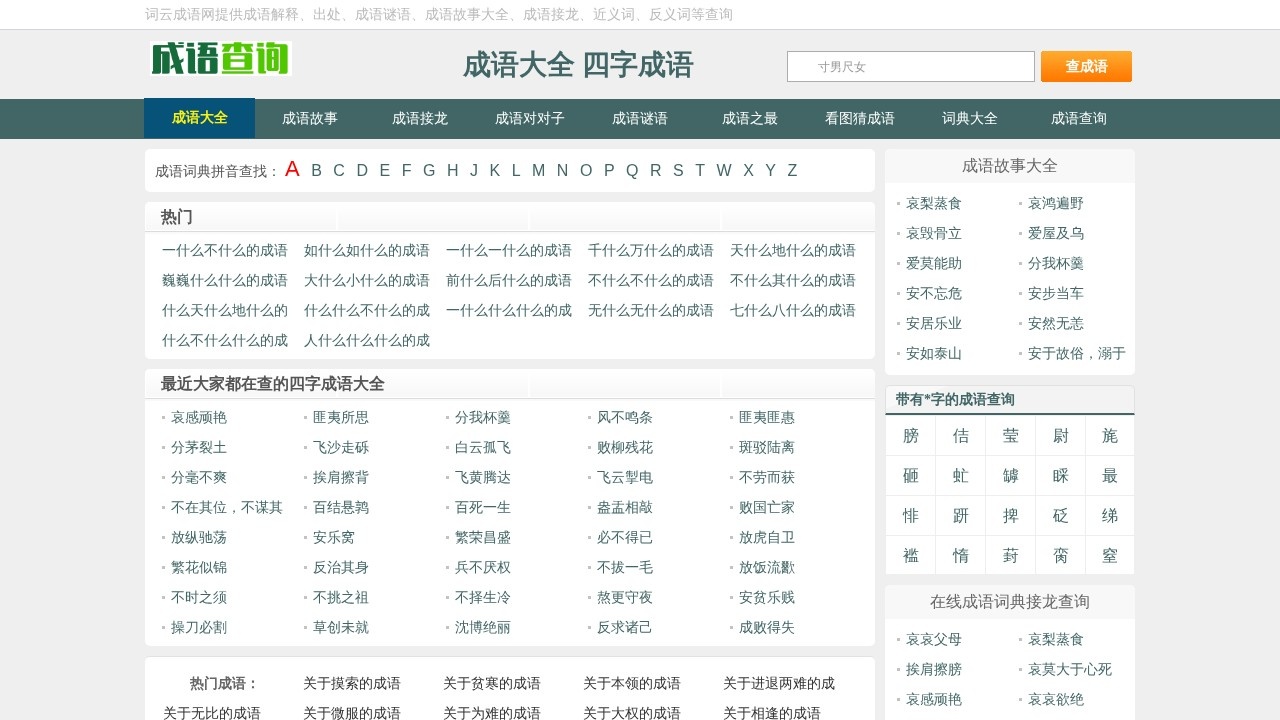Select pinyin letter B in the index
Image resolution: width=1280 pixels, height=720 pixels.
click(316, 171)
